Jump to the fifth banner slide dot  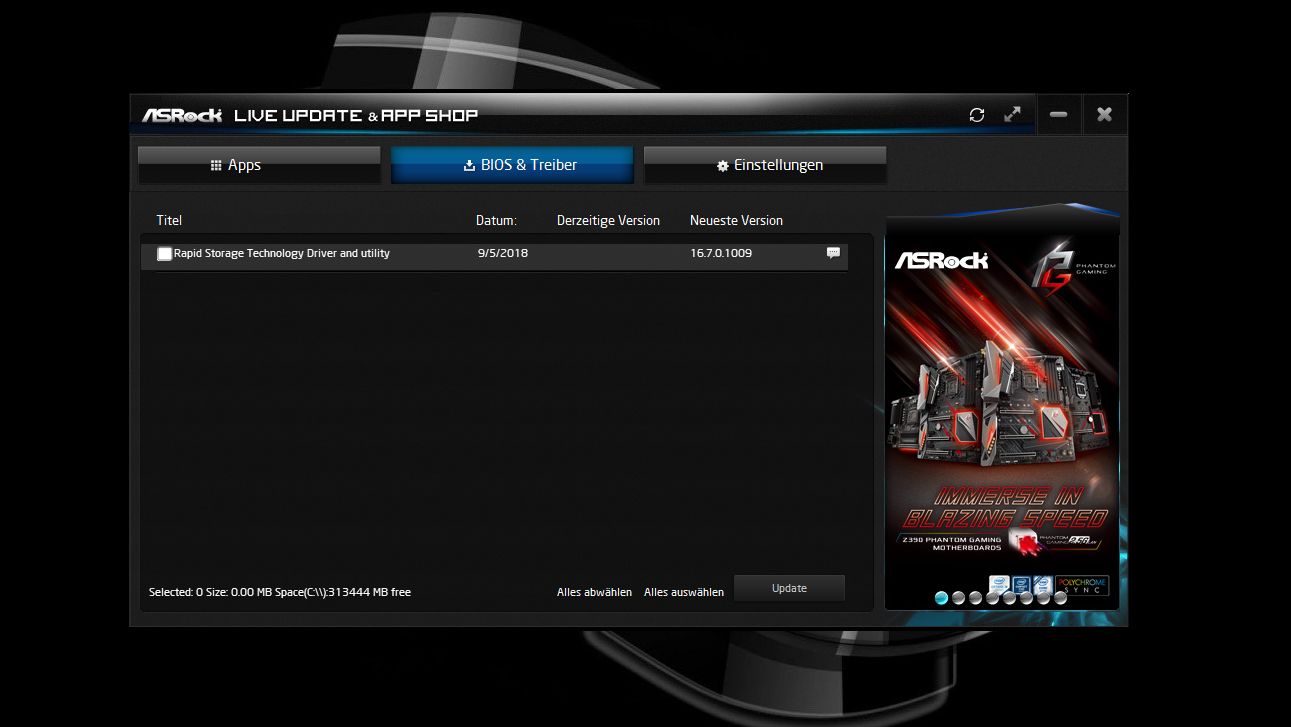1009,598
